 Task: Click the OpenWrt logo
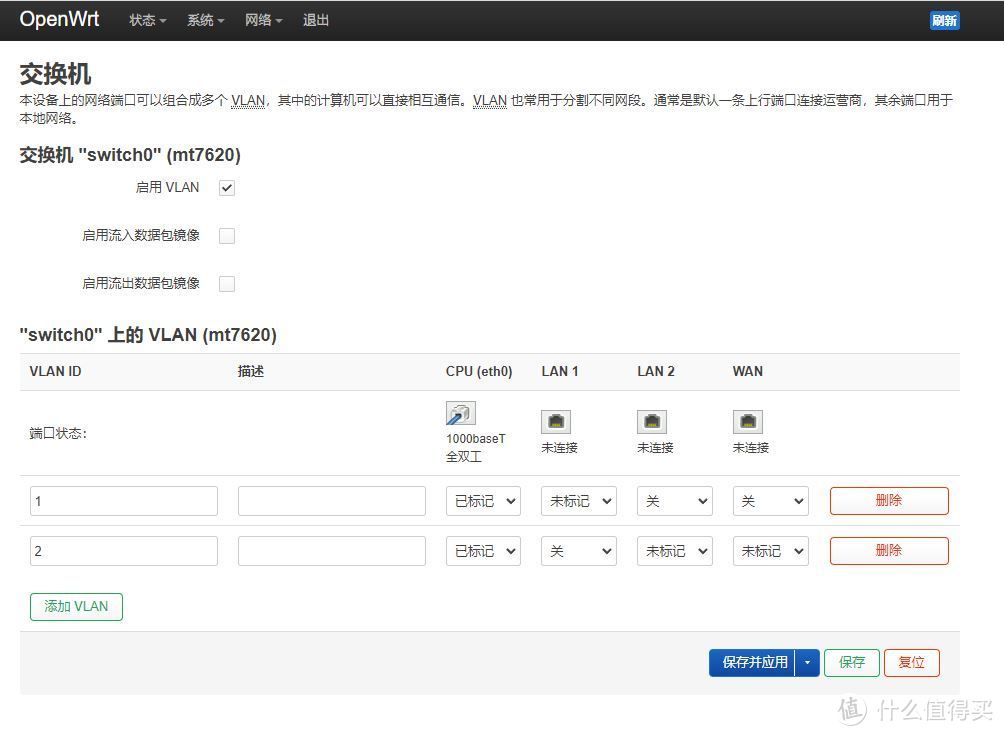coord(59,19)
